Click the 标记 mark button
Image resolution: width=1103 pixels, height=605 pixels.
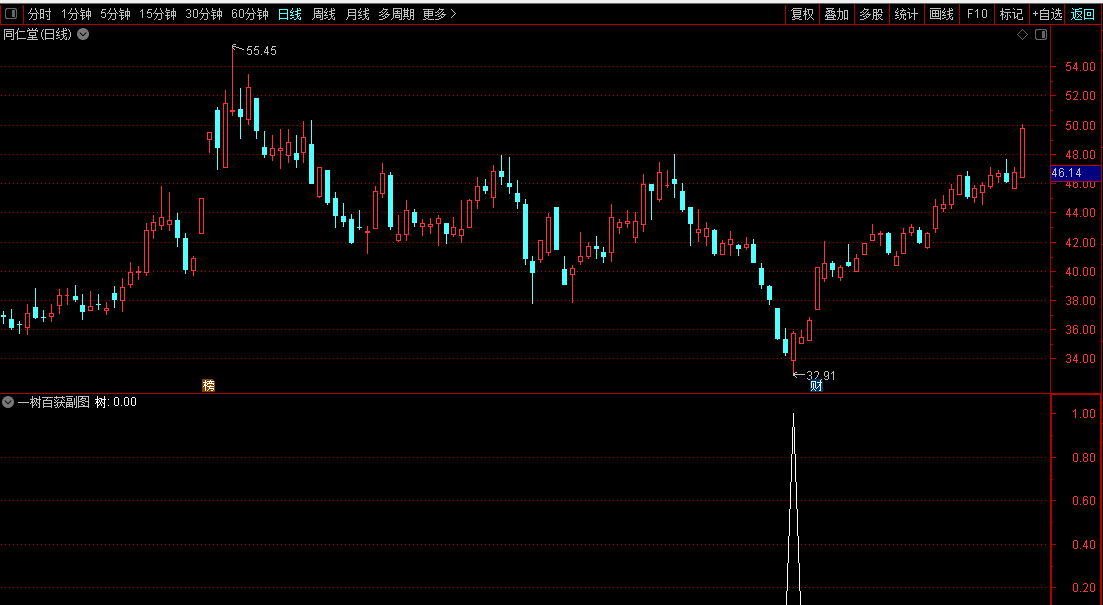coord(1012,14)
